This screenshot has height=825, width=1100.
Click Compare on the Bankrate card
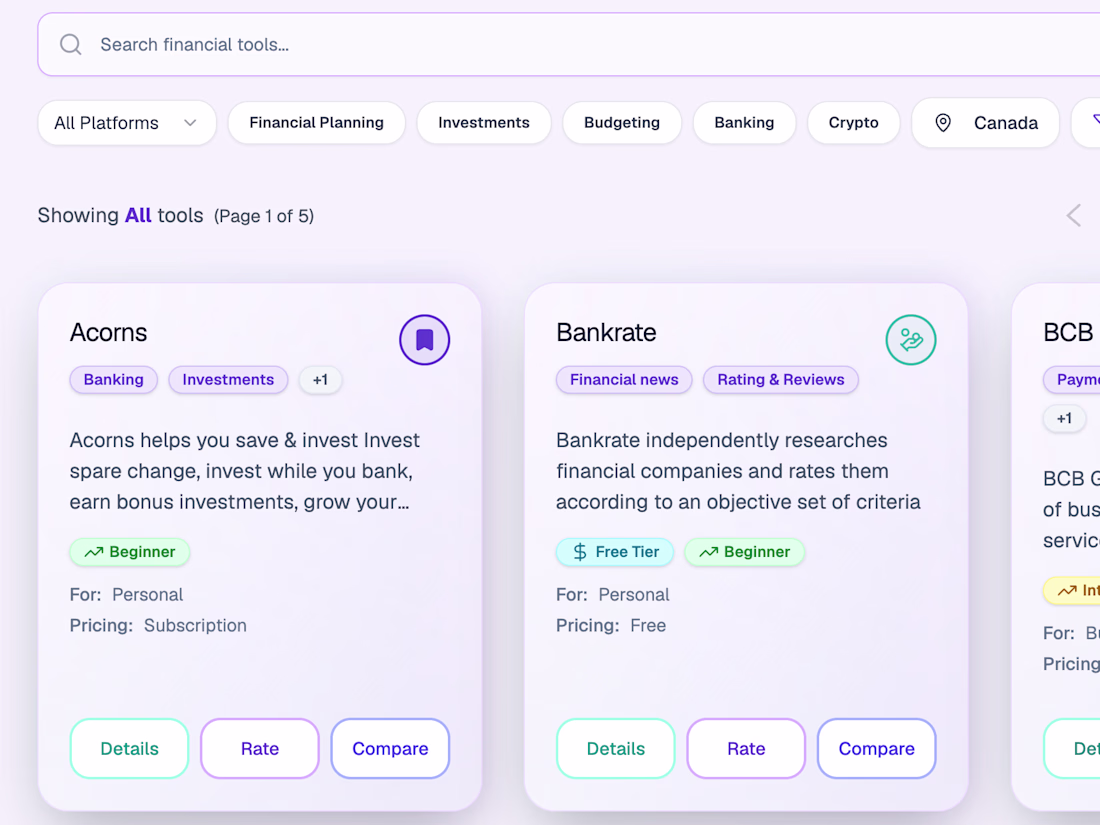876,749
